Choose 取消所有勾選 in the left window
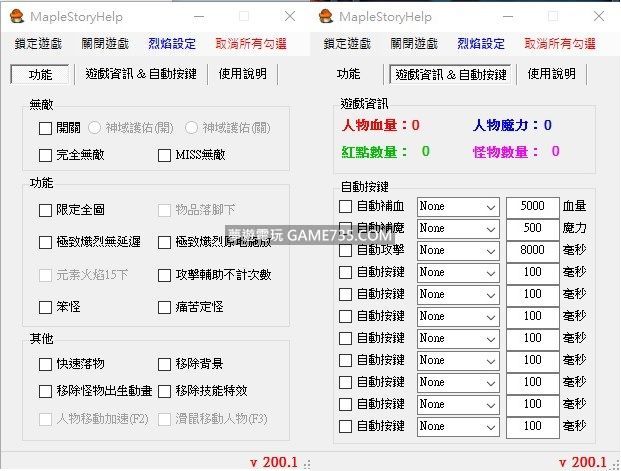 [251, 44]
